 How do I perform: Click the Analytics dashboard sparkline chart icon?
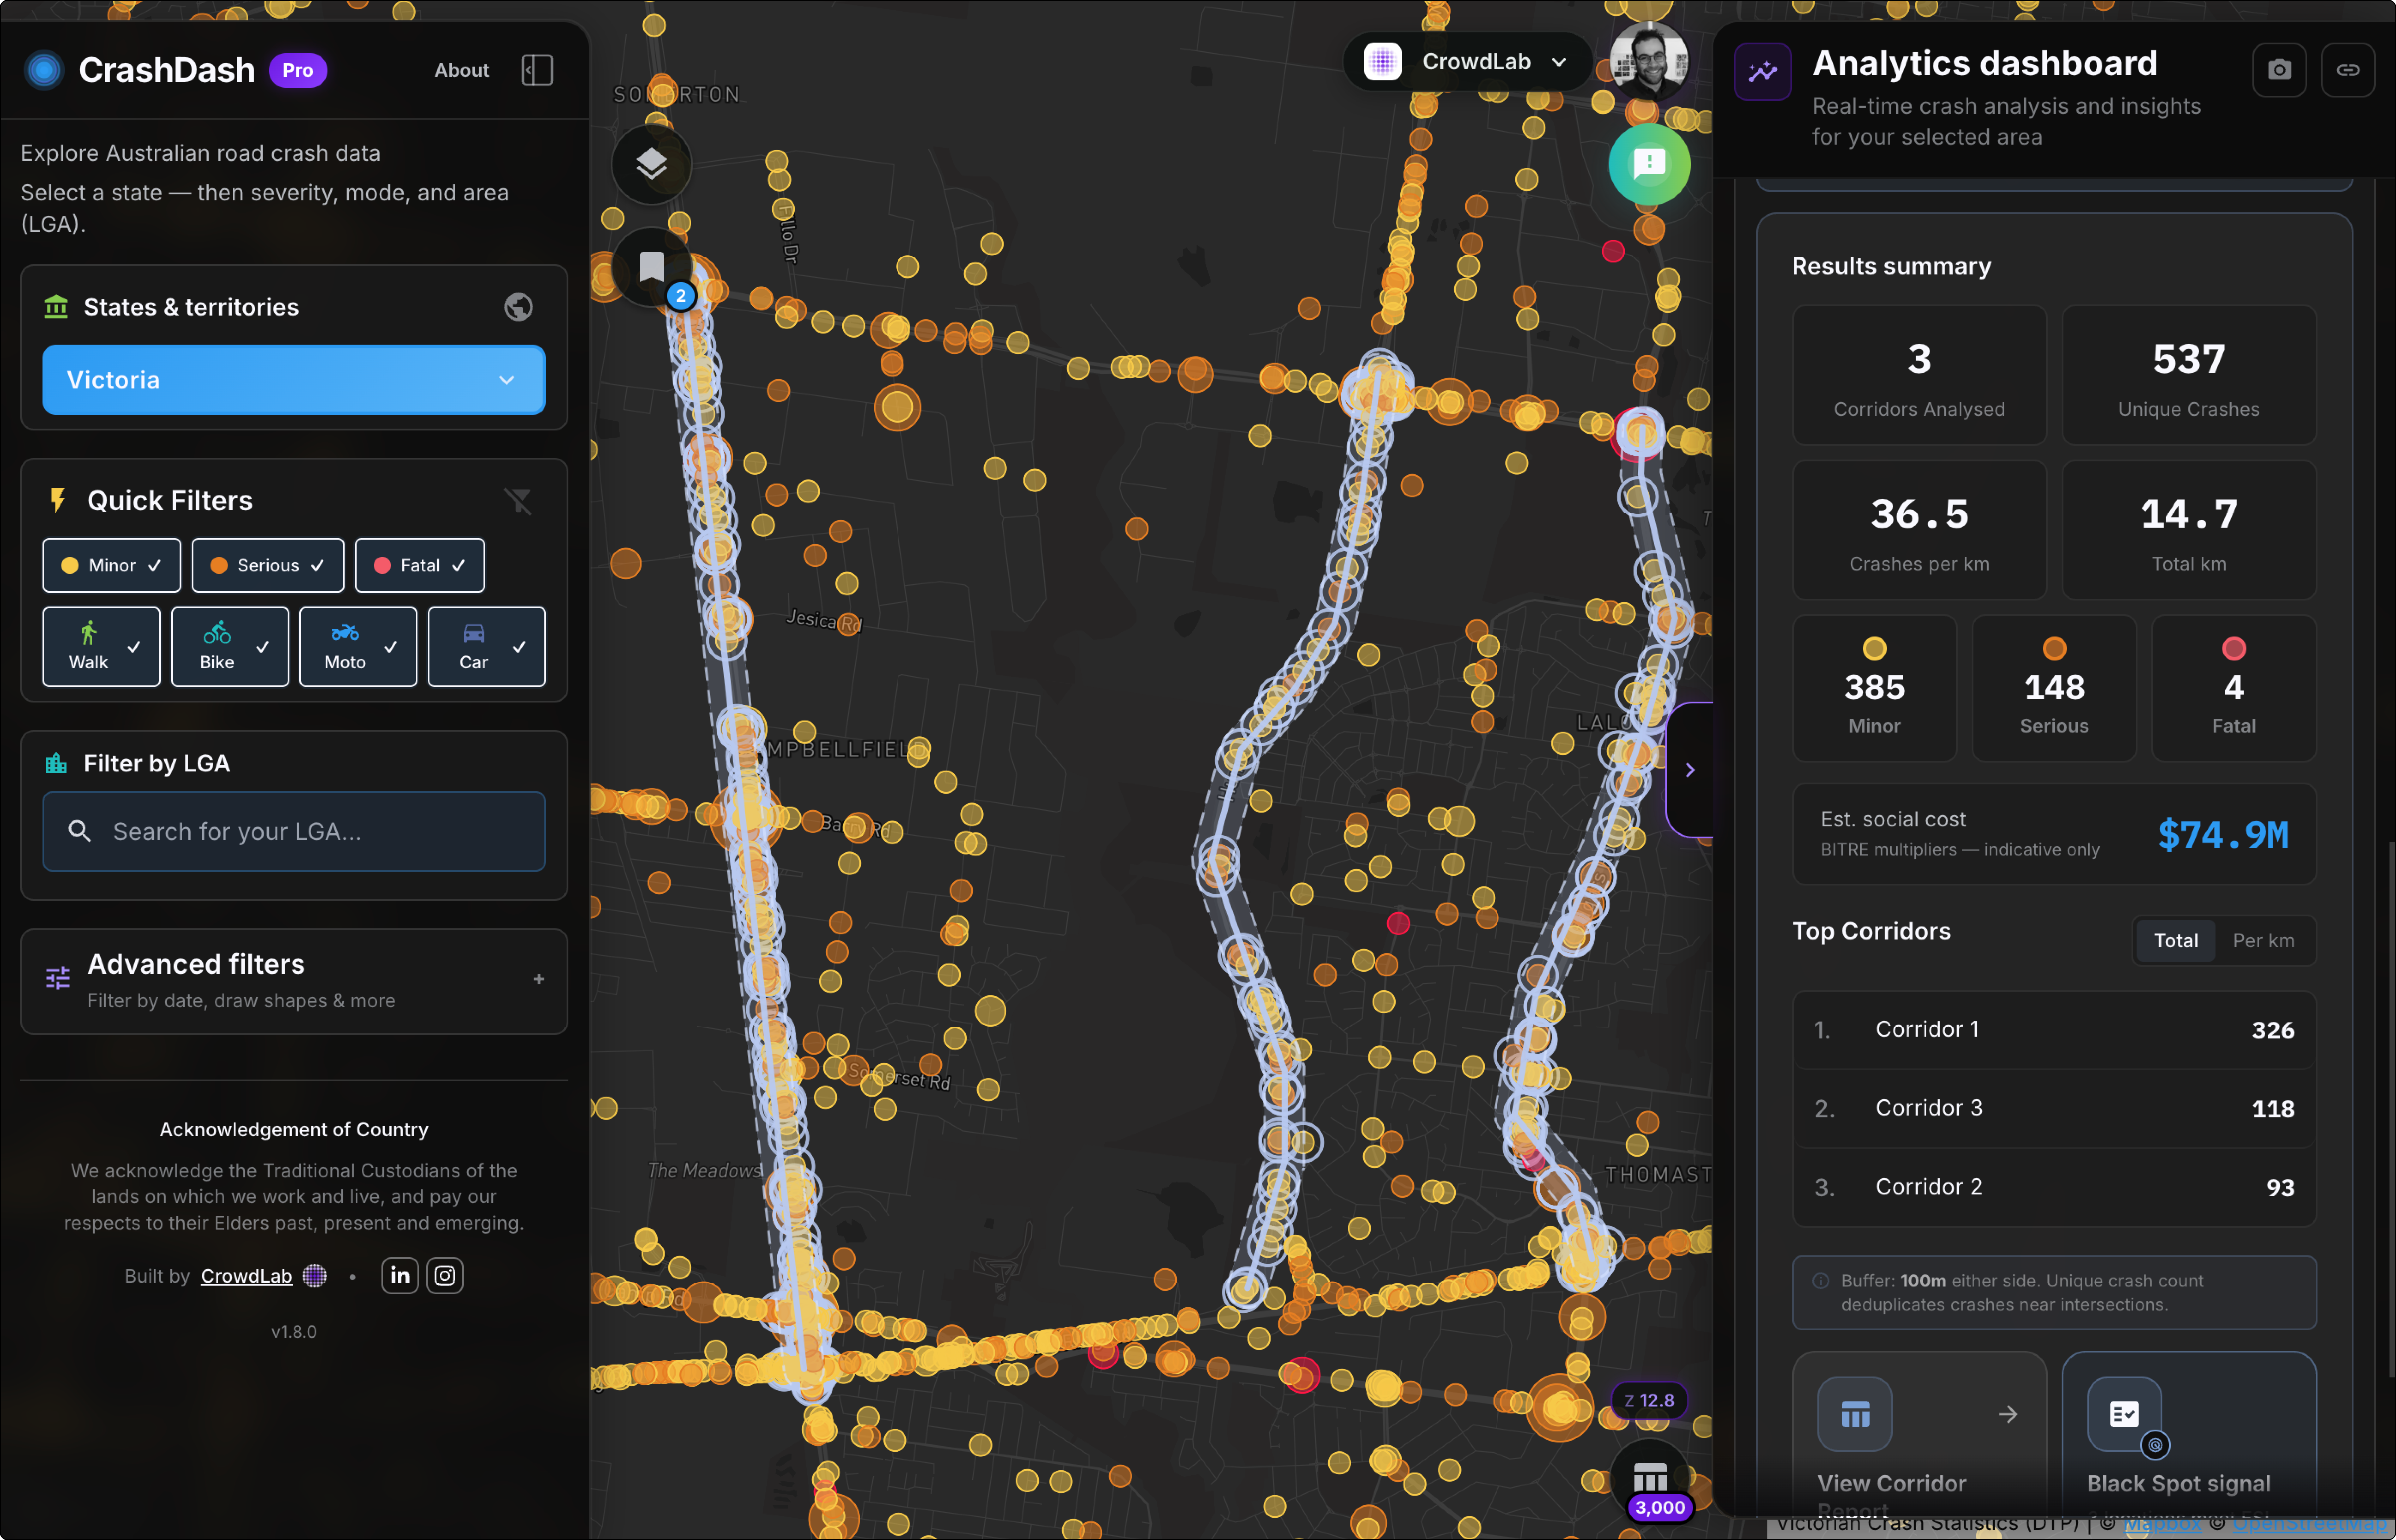1762,72
